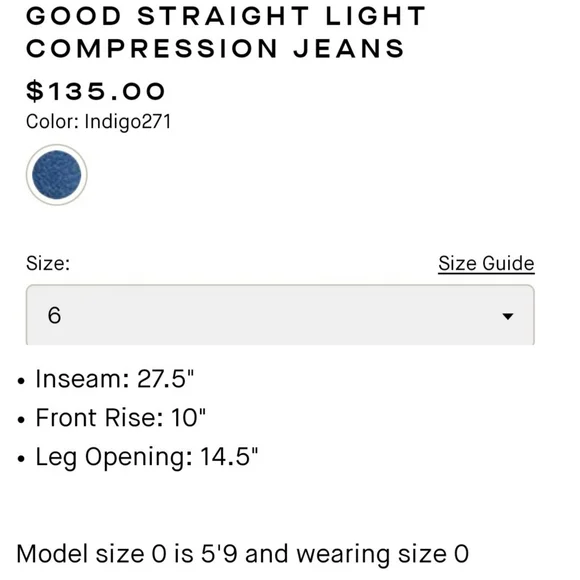Select the Indigo271 blue denim swatch

point(57,175)
